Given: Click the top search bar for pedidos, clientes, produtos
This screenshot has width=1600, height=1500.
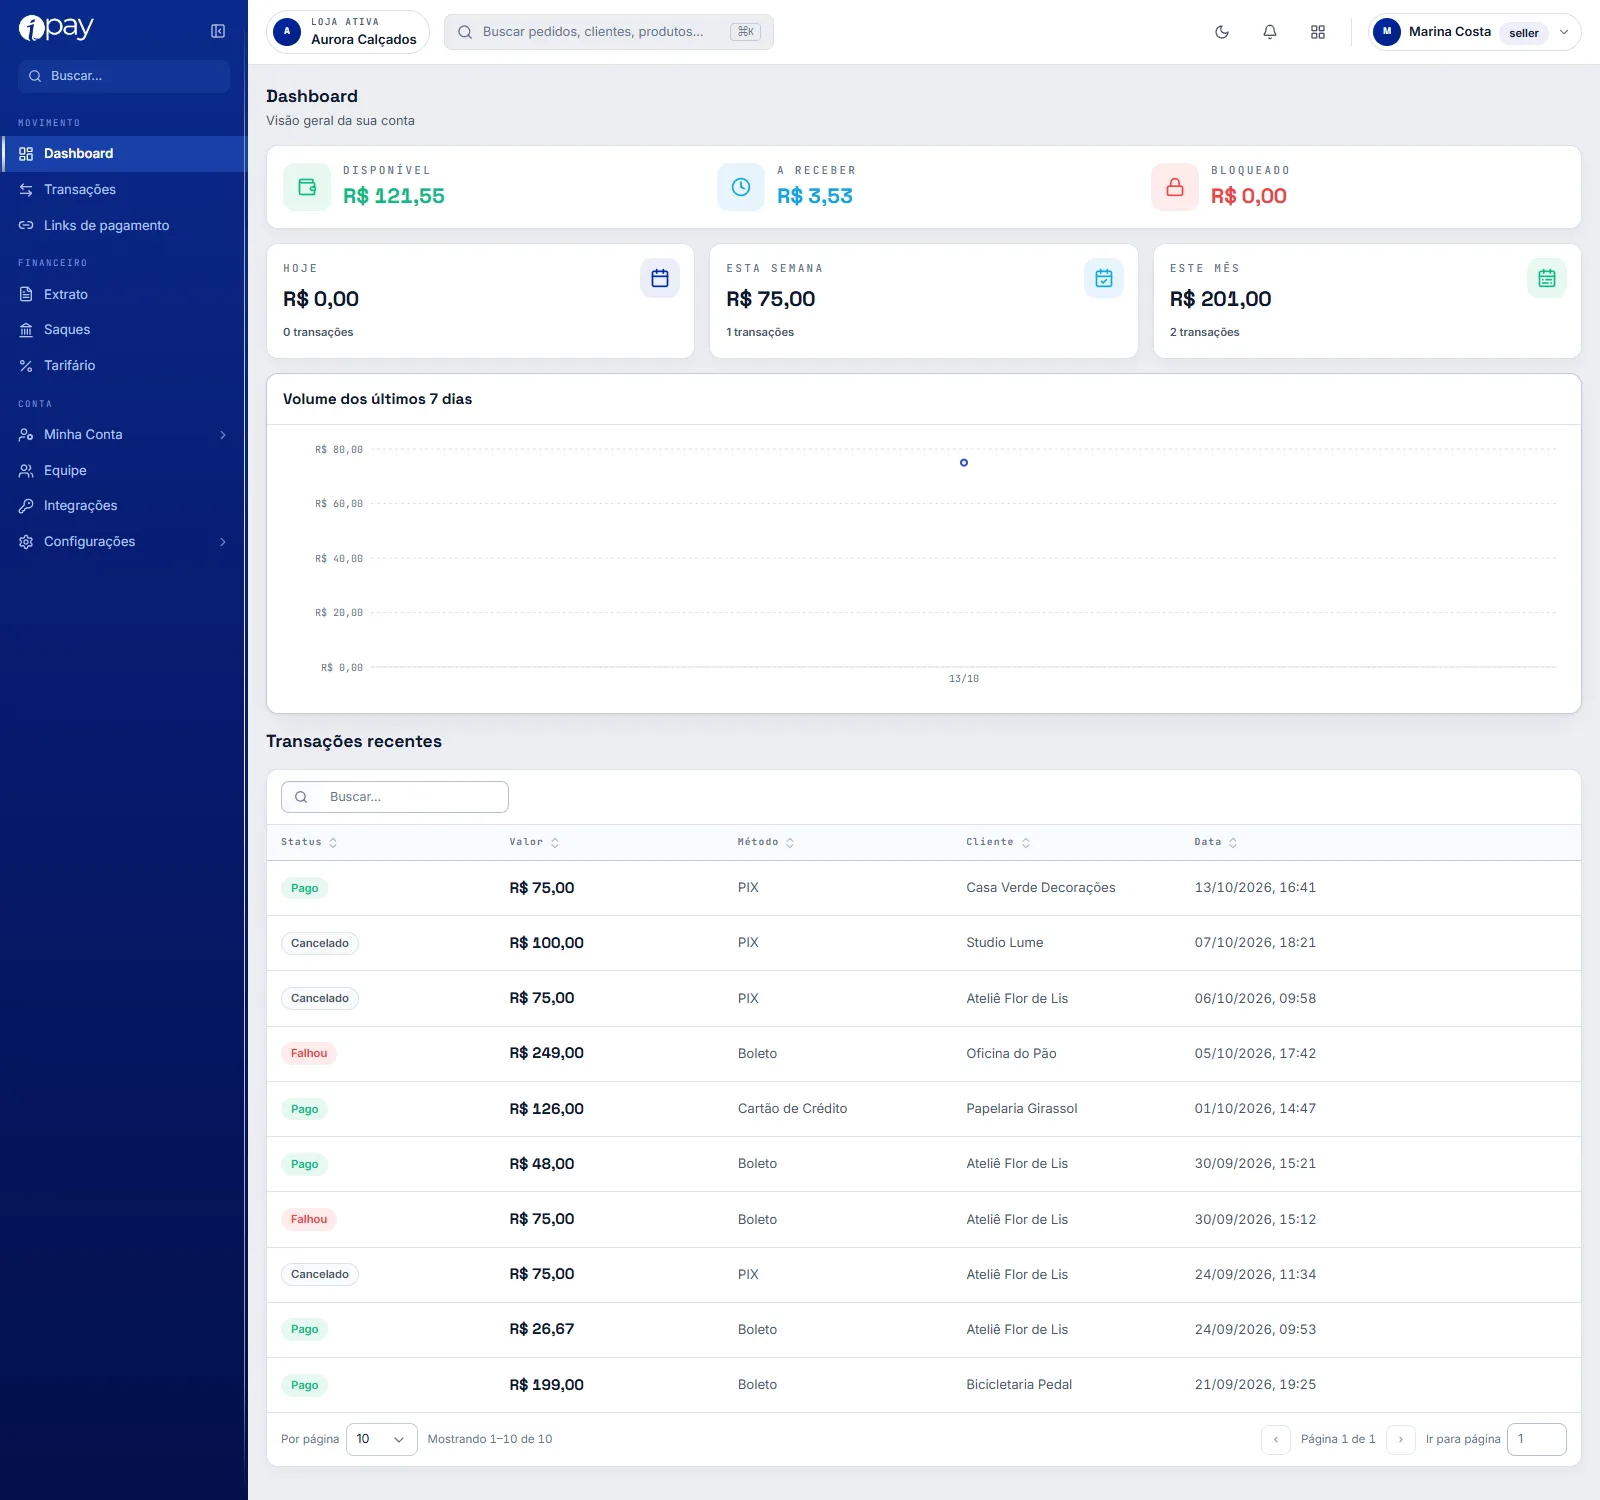Looking at the screenshot, I should click(609, 32).
